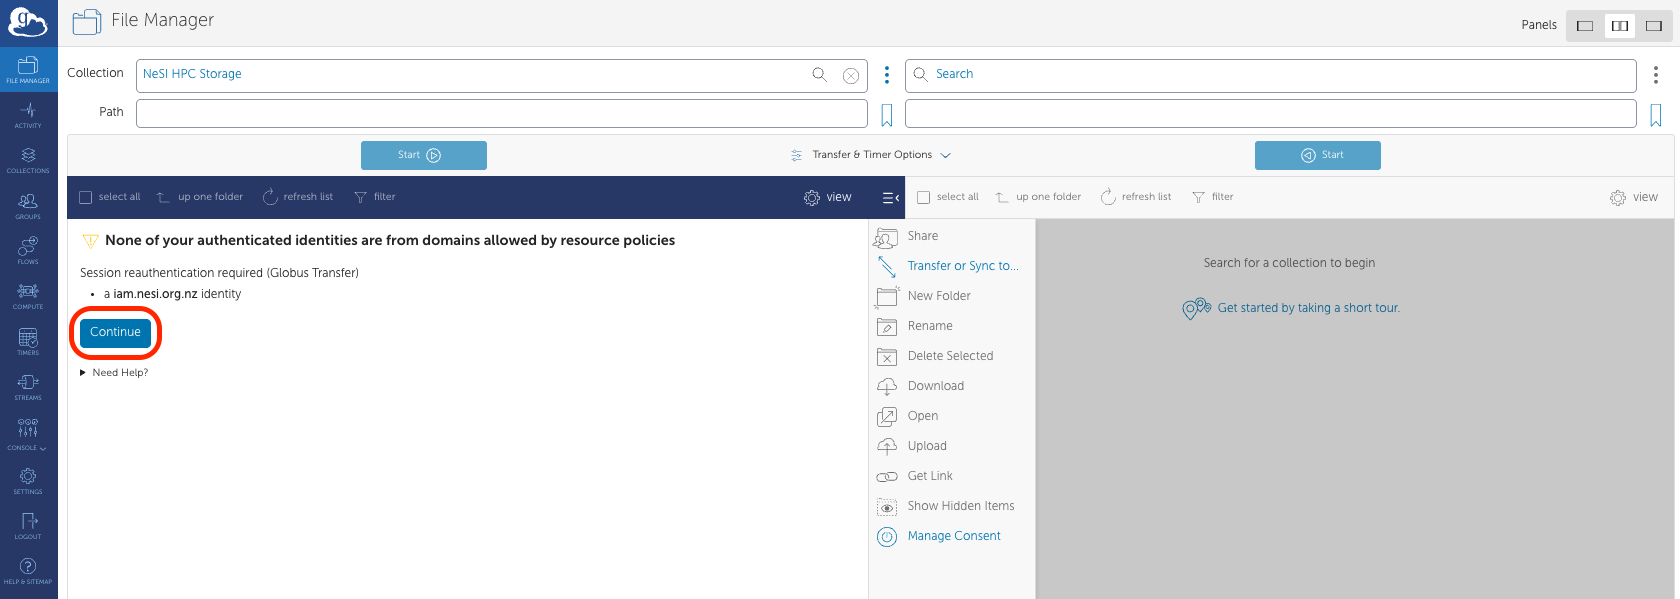Viewport: 1680px width, 599px height.
Task: Check the left panel select all box
Action: pos(86,198)
